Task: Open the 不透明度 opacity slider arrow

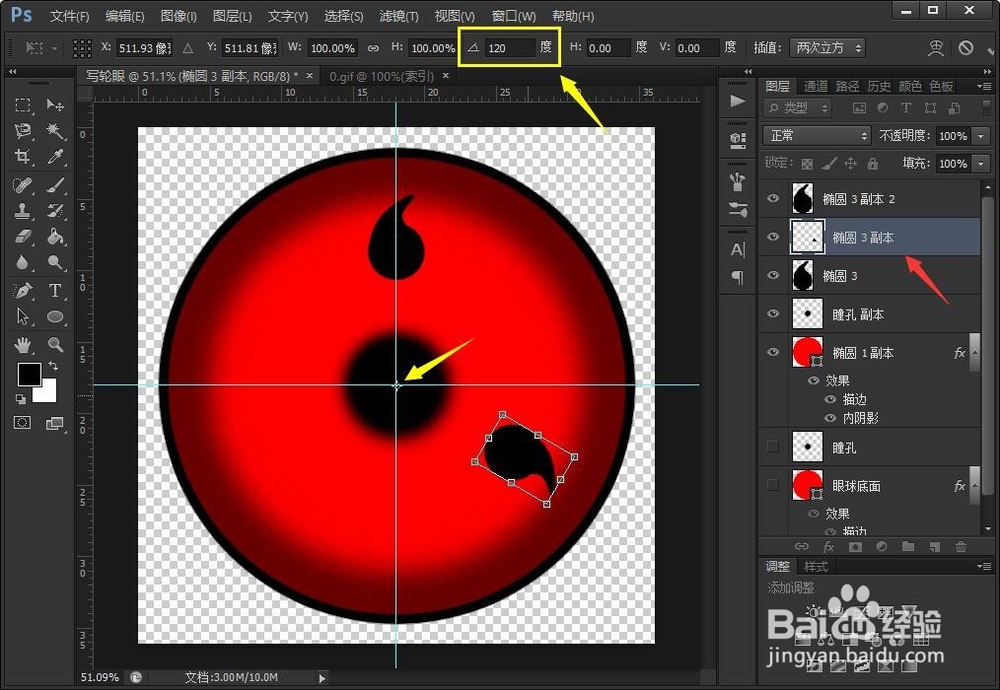Action: click(x=981, y=136)
